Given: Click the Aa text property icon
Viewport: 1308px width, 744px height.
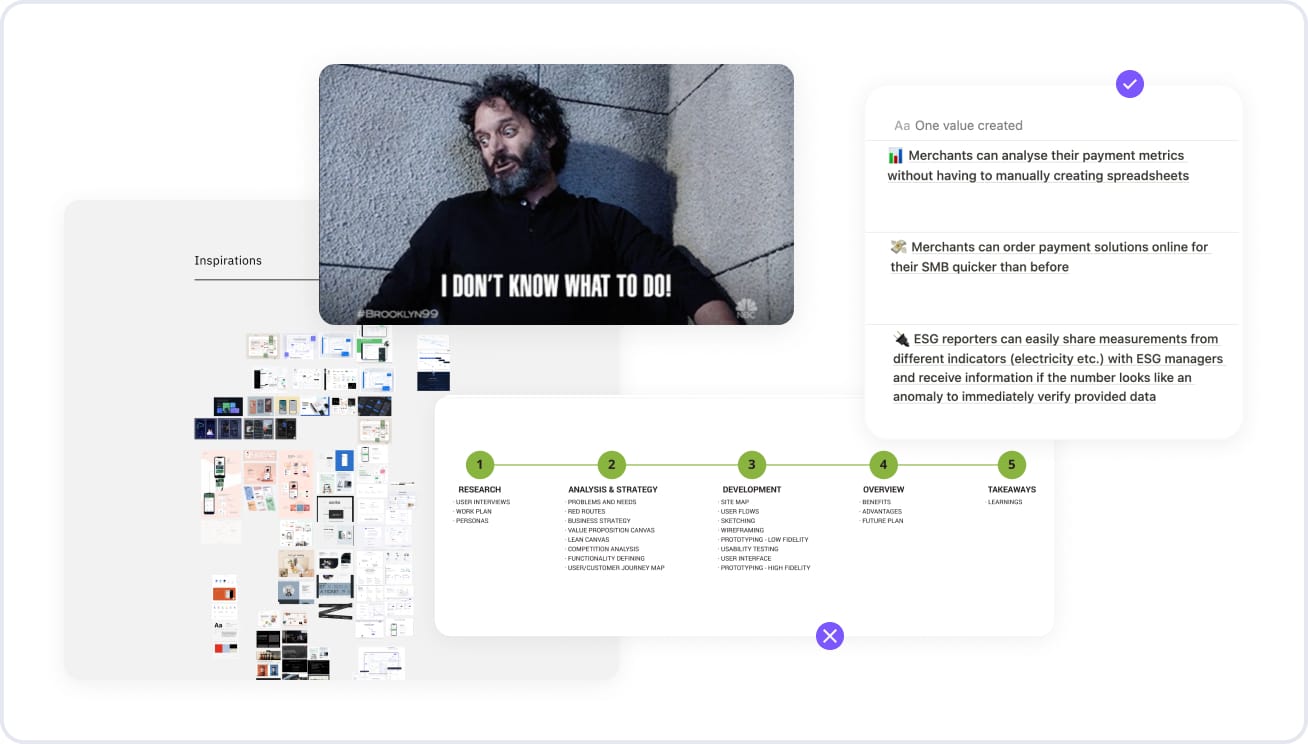Looking at the screenshot, I should 902,126.
